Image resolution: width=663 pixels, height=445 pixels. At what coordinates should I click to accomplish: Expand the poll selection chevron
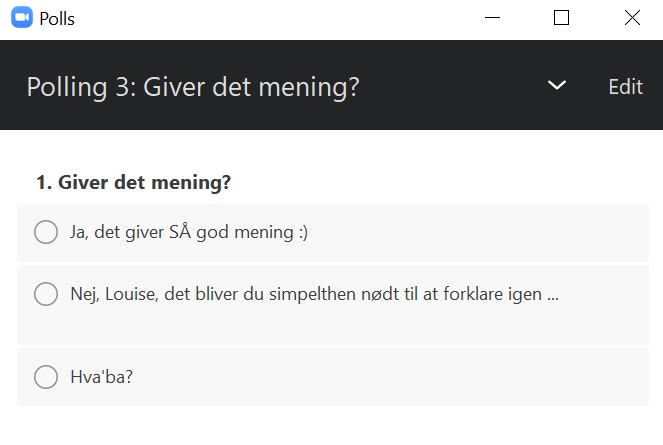[557, 86]
